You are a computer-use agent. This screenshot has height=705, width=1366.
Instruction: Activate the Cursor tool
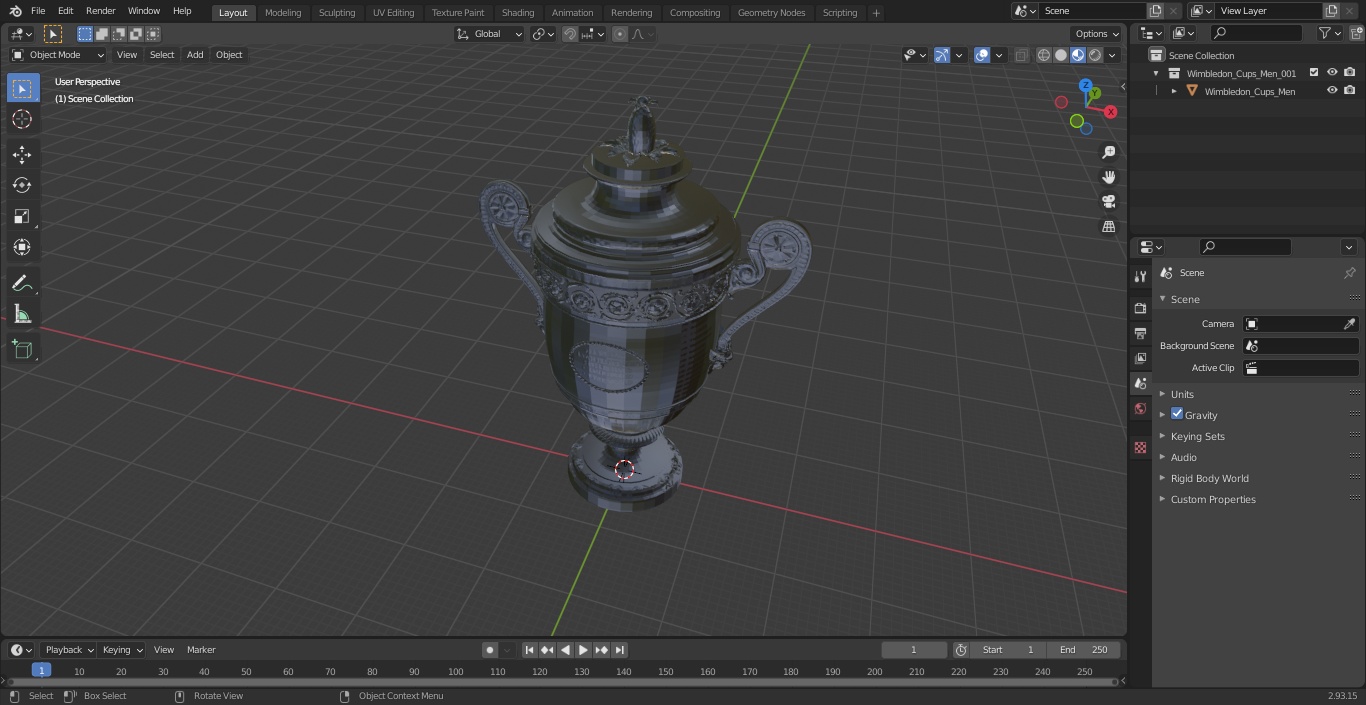click(x=22, y=119)
